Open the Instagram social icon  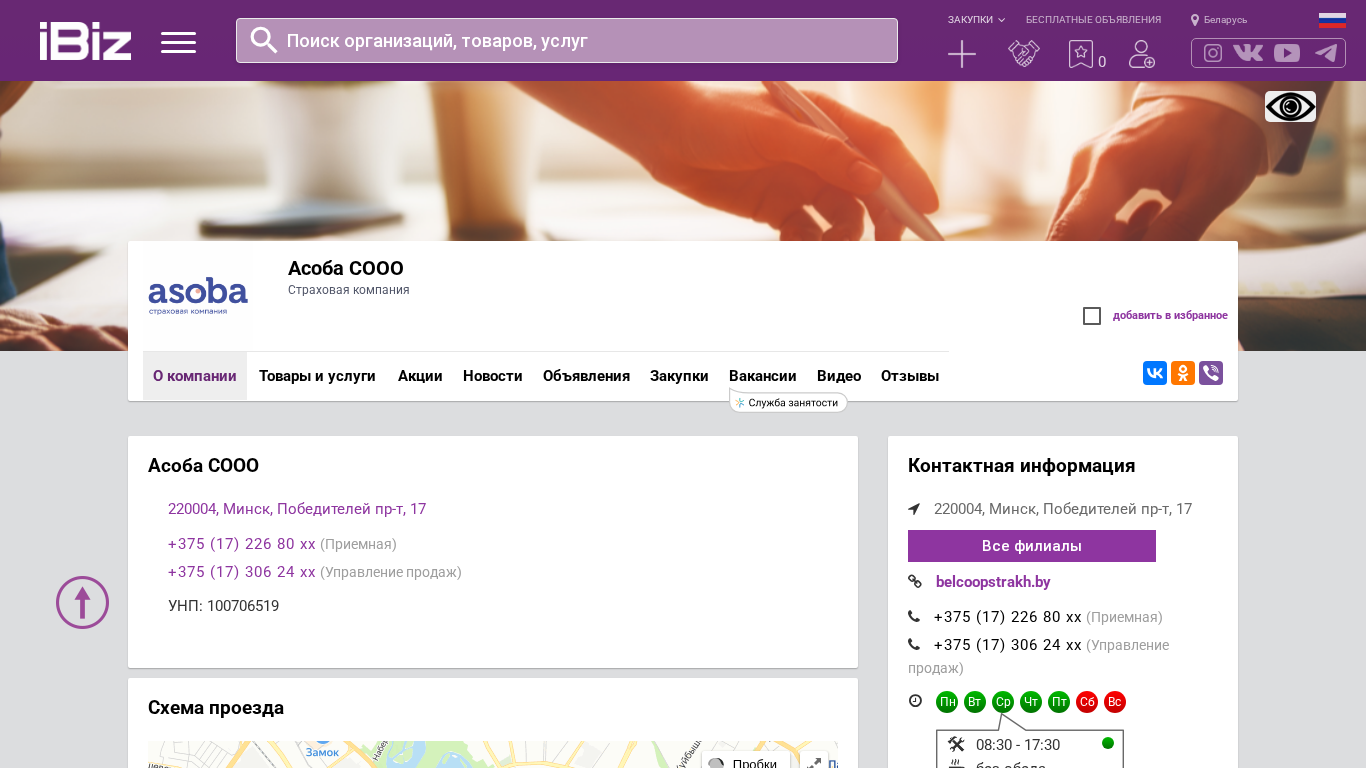tap(1213, 53)
